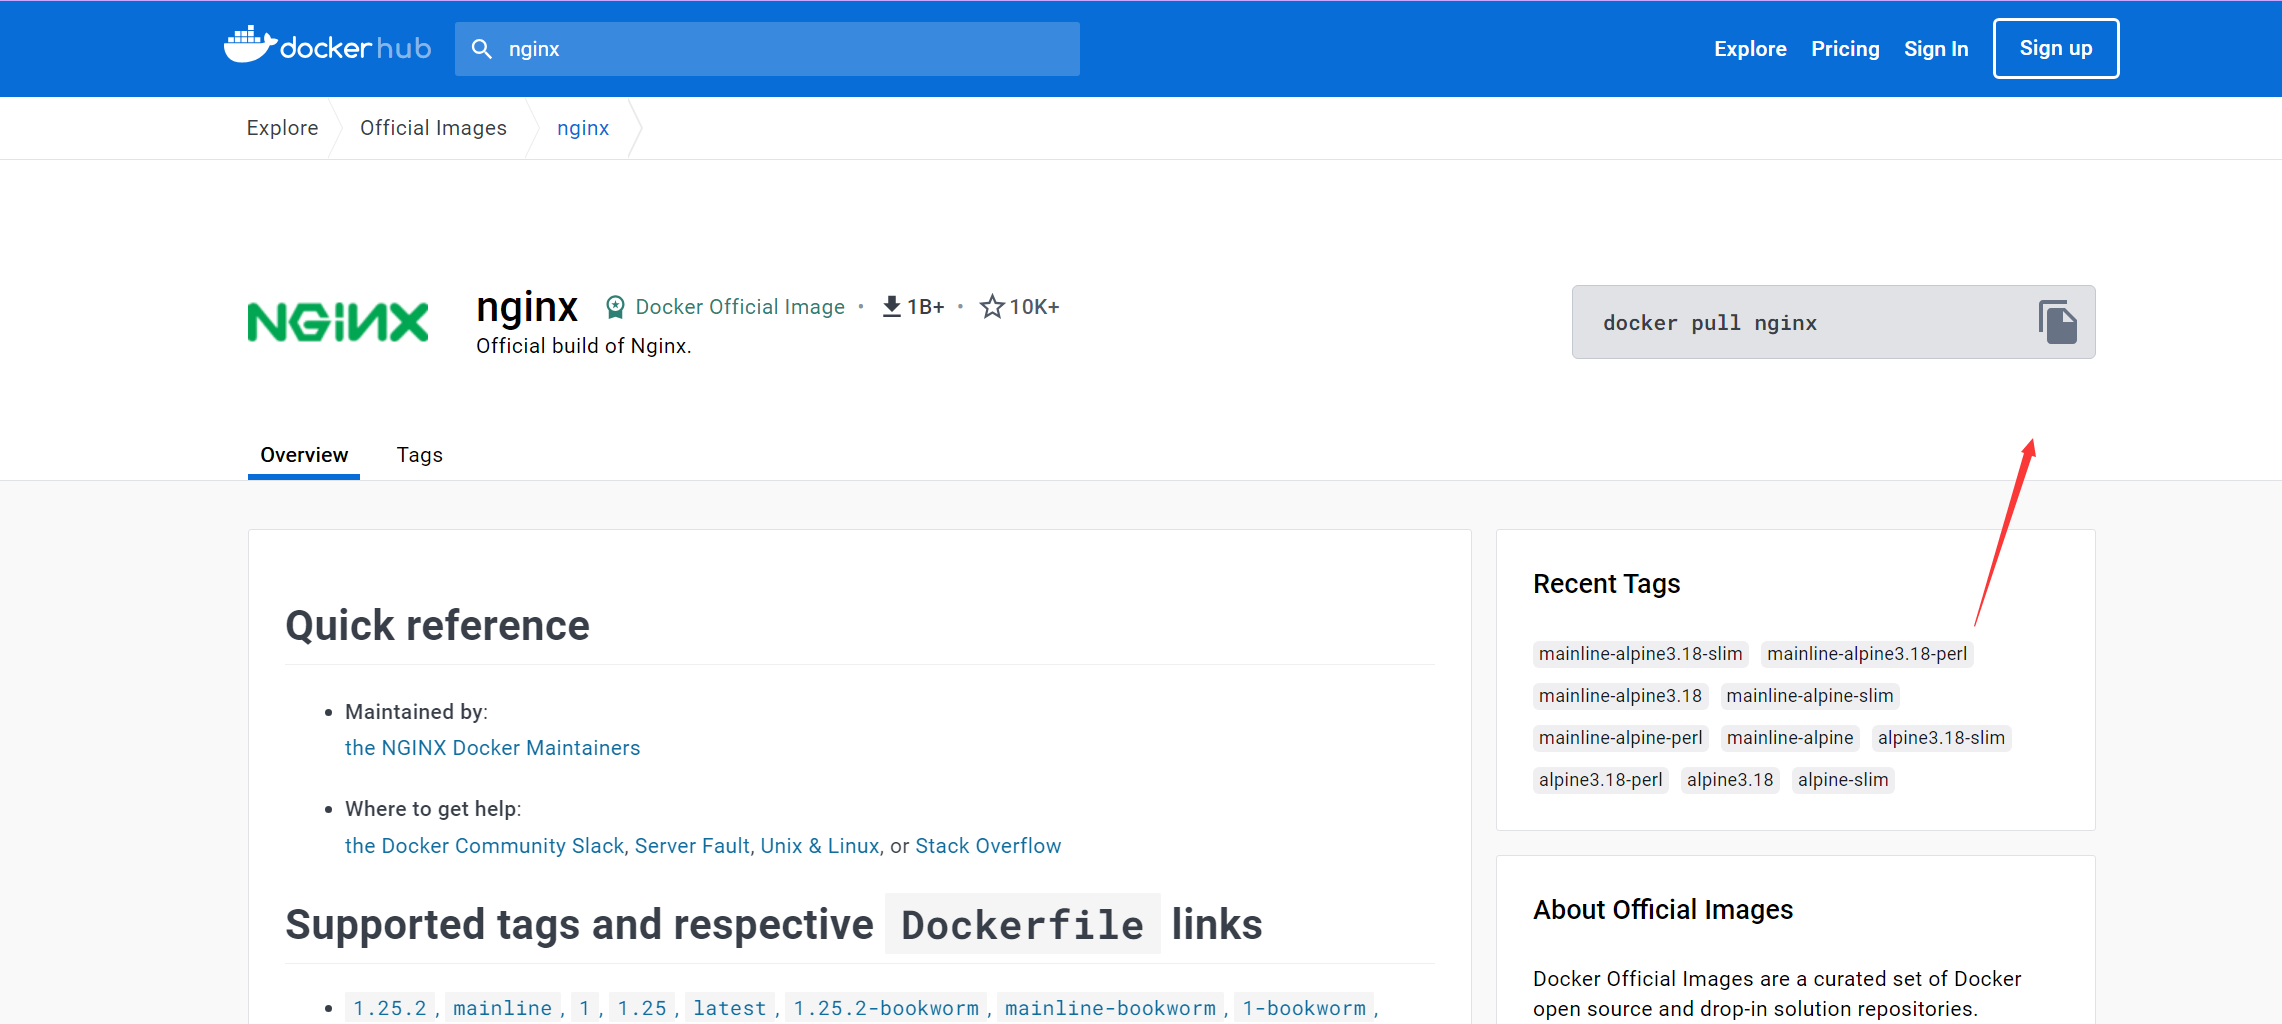Click the nginx breadcrumb link
This screenshot has width=2282, height=1024.
(x=583, y=128)
